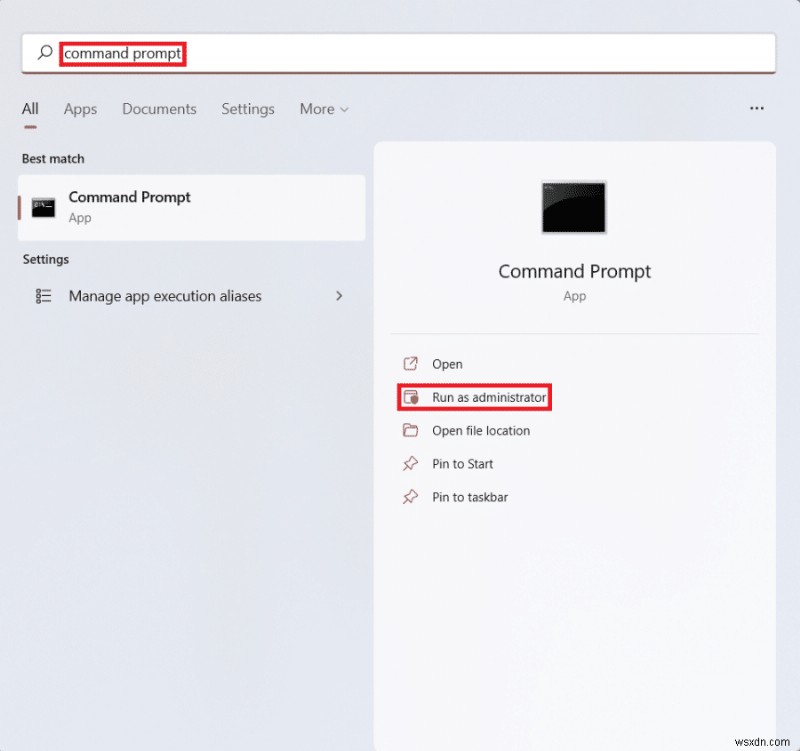Click the large Command Prompt preview icon
Screen dimensions: 800x751
[573, 207]
